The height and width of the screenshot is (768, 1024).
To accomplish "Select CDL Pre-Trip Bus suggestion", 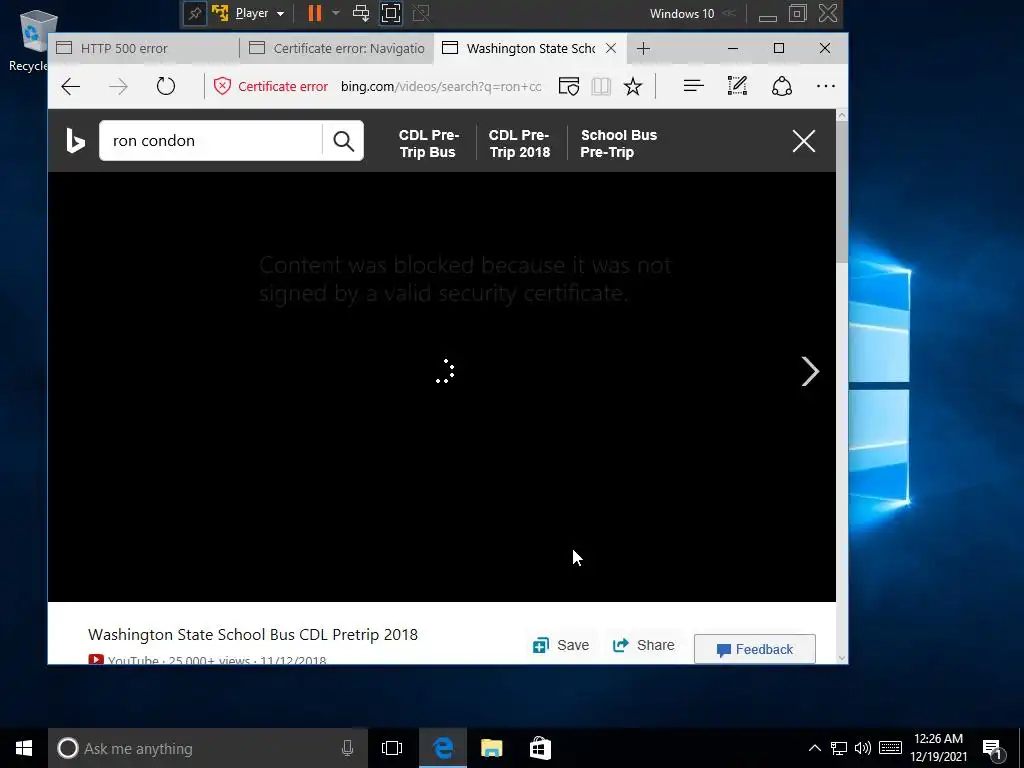I will point(428,144).
